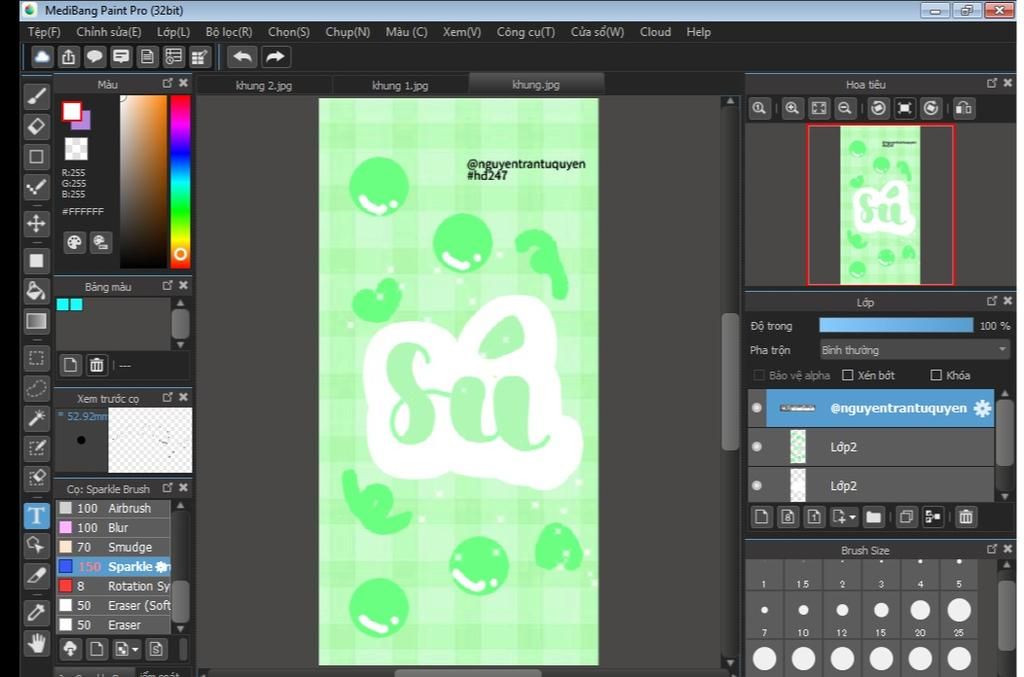The image size is (1024, 677).
Task: Zoom out the navigator view
Action: point(844,108)
